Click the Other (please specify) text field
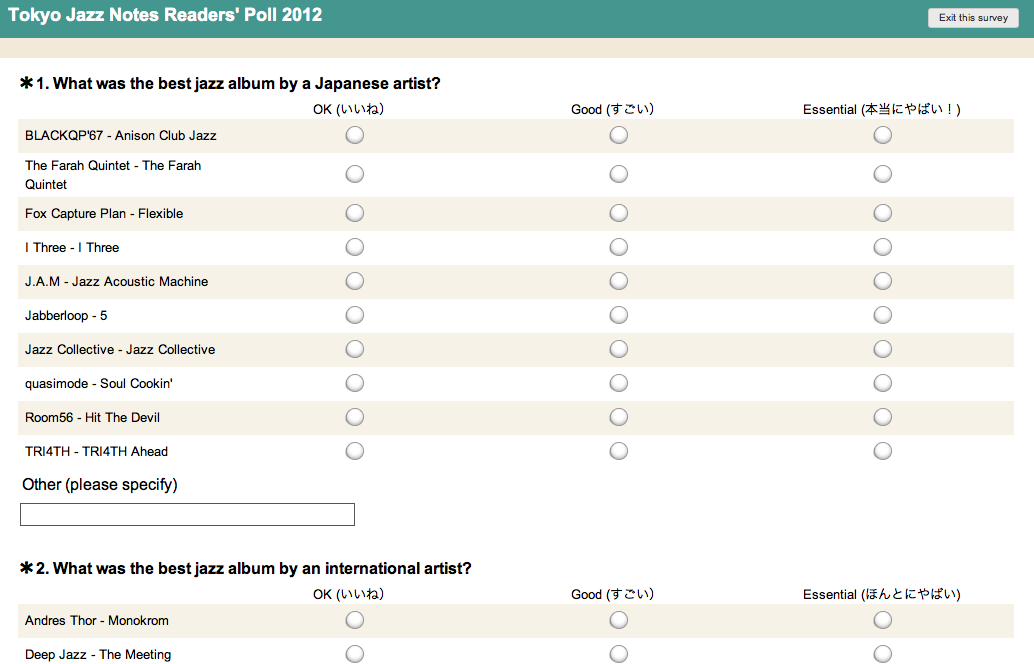 pos(187,514)
